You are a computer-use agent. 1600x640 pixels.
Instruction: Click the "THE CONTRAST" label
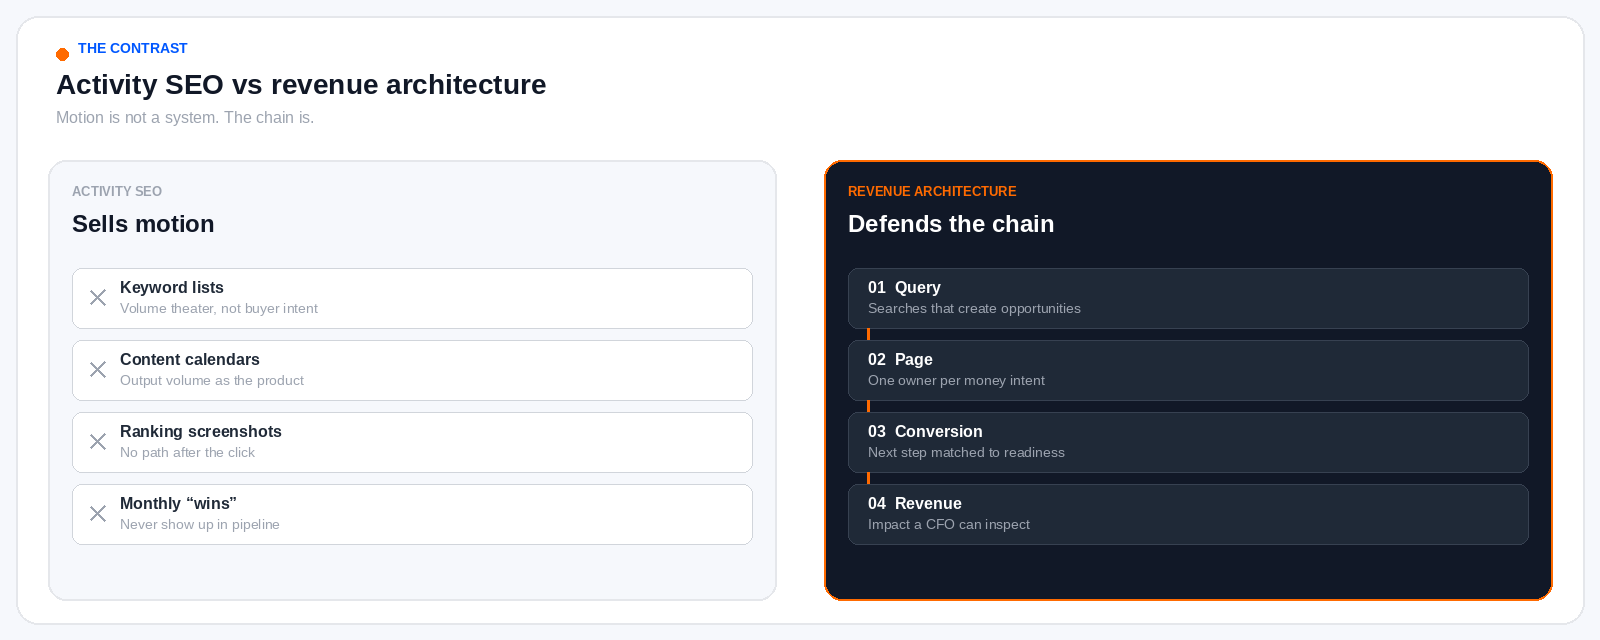click(x=132, y=48)
